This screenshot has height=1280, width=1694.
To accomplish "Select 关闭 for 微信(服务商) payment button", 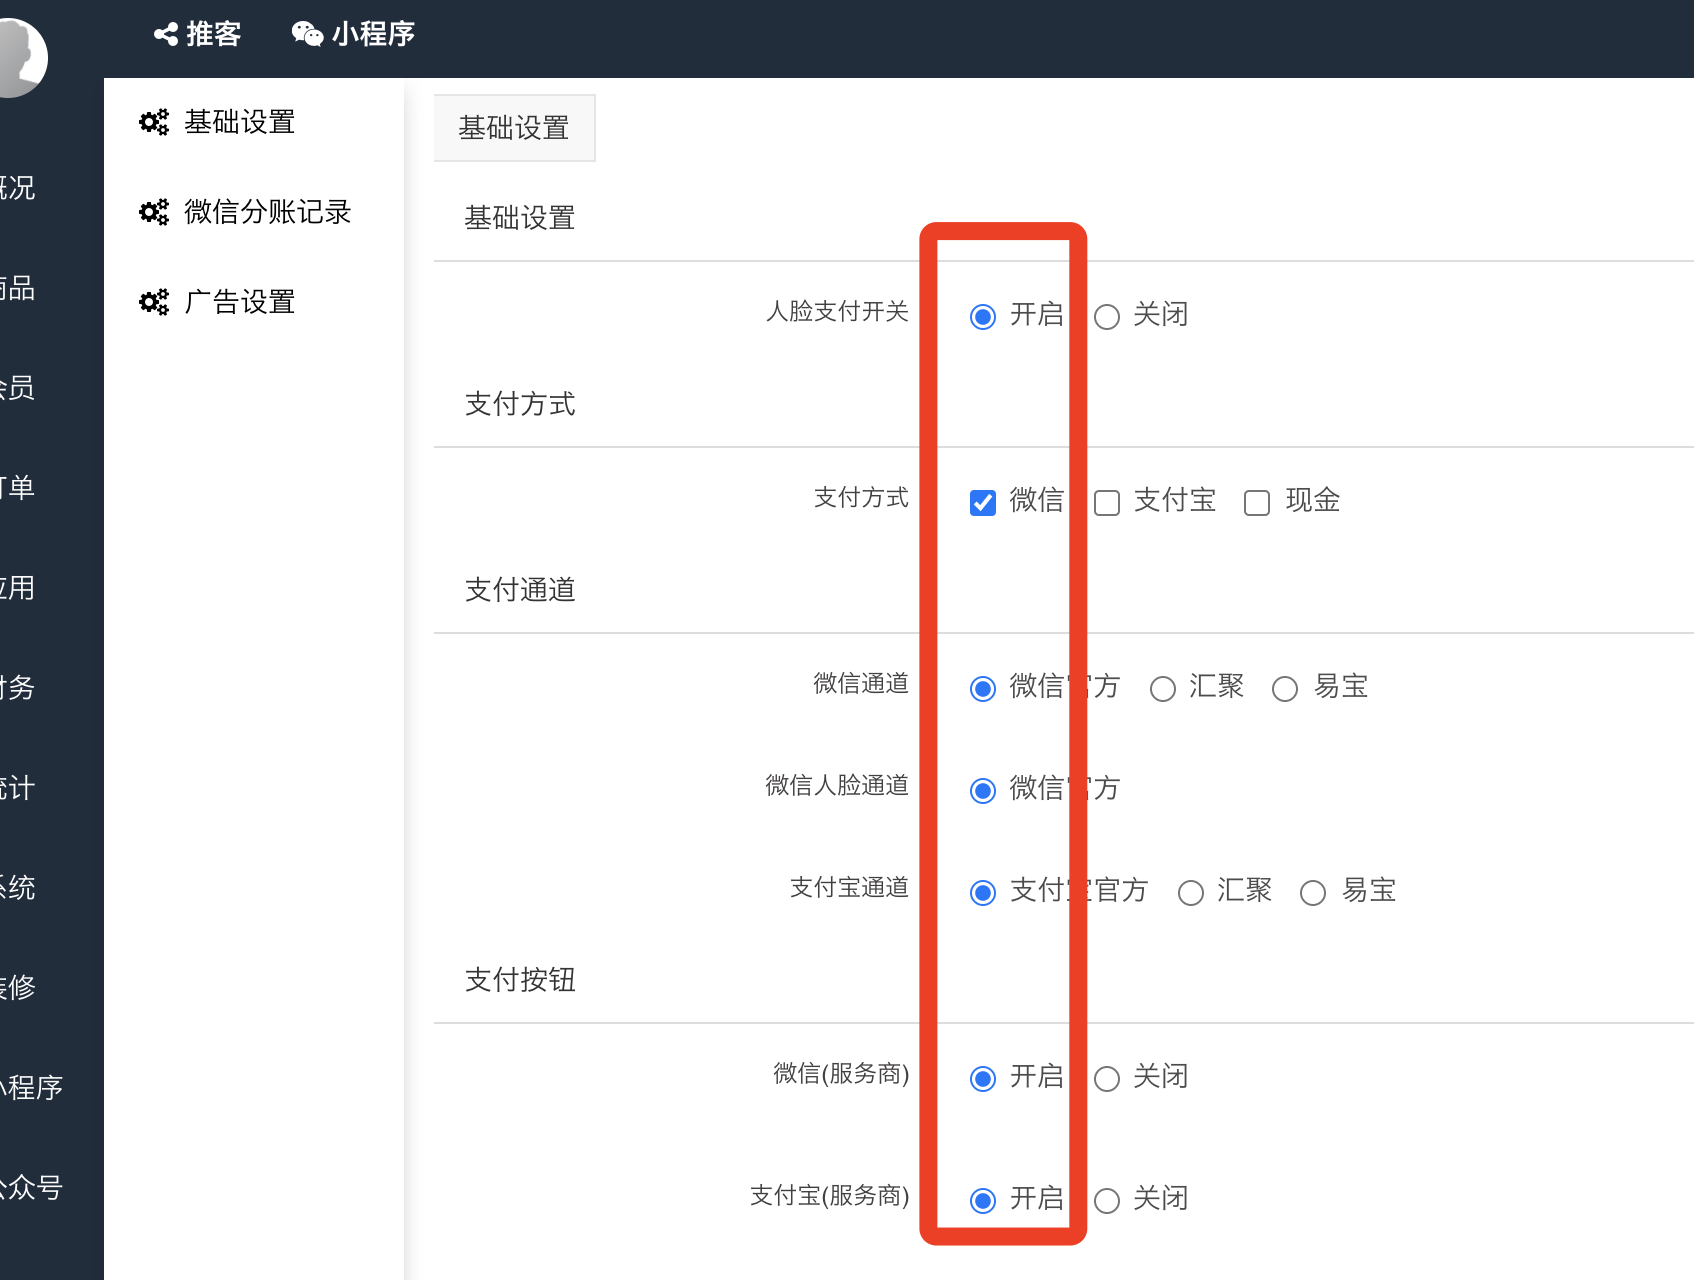I will 1107,1079.
